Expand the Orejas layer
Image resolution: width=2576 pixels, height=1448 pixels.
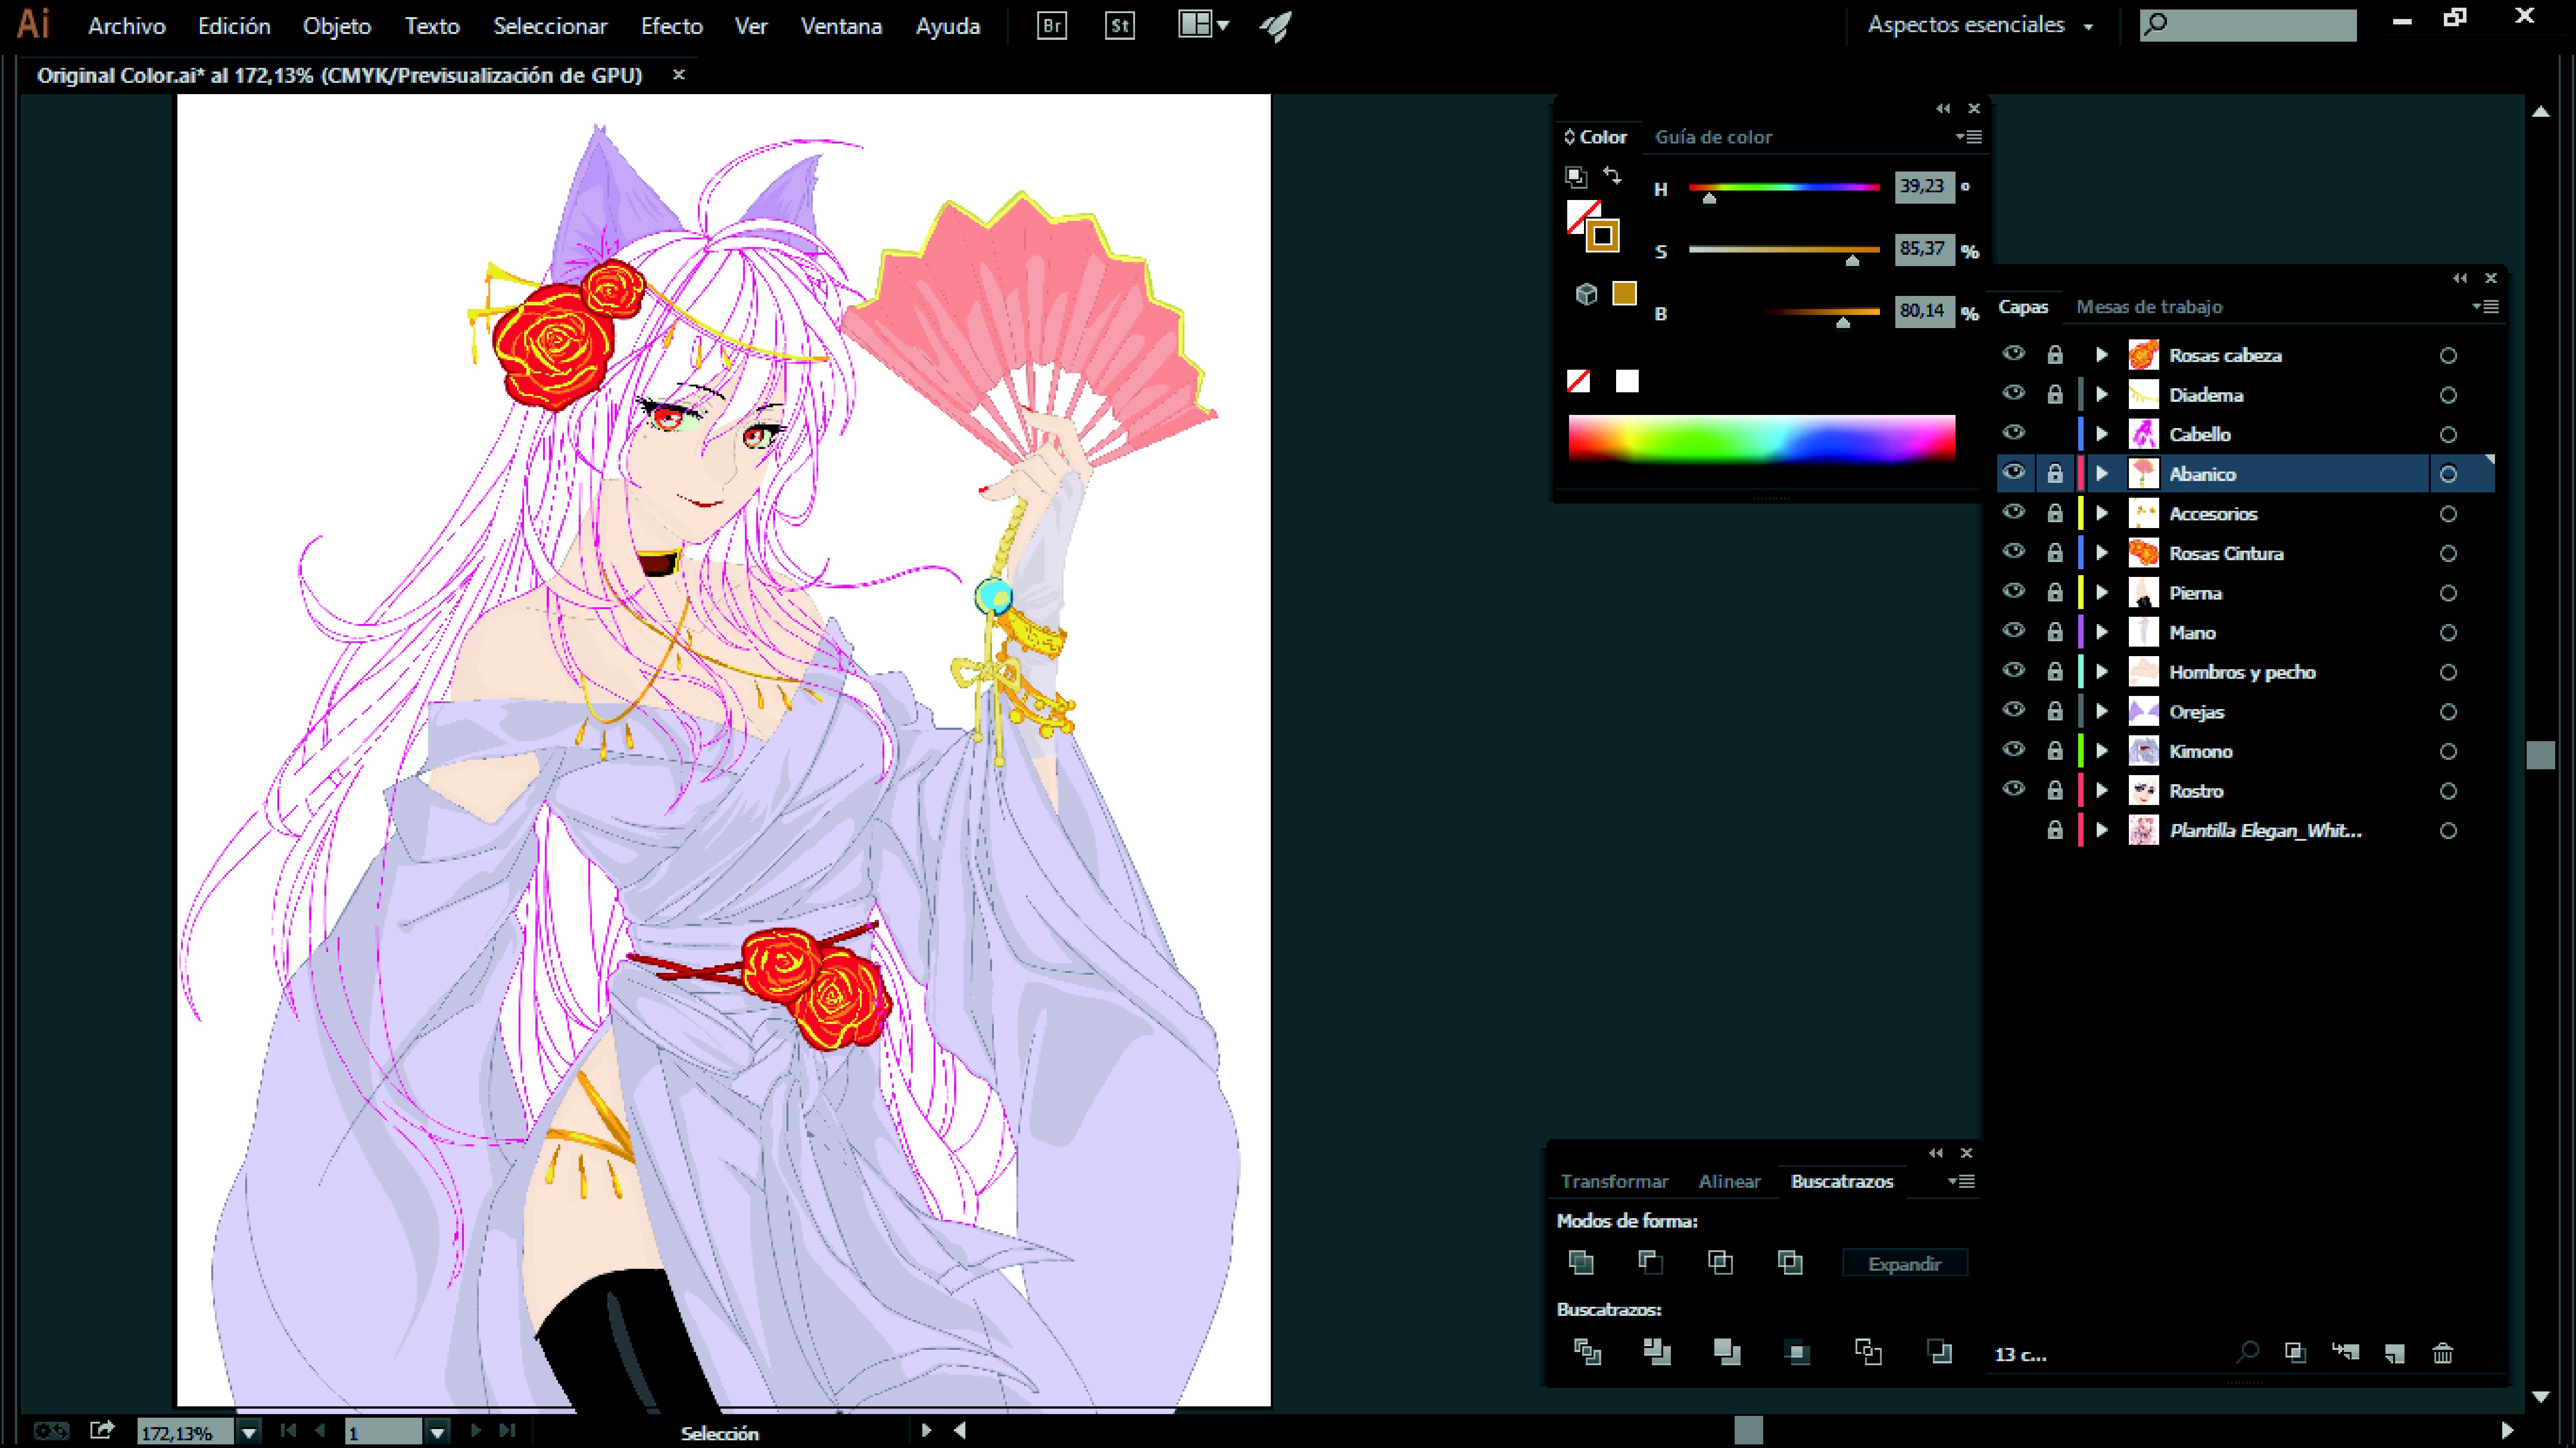tap(2102, 712)
